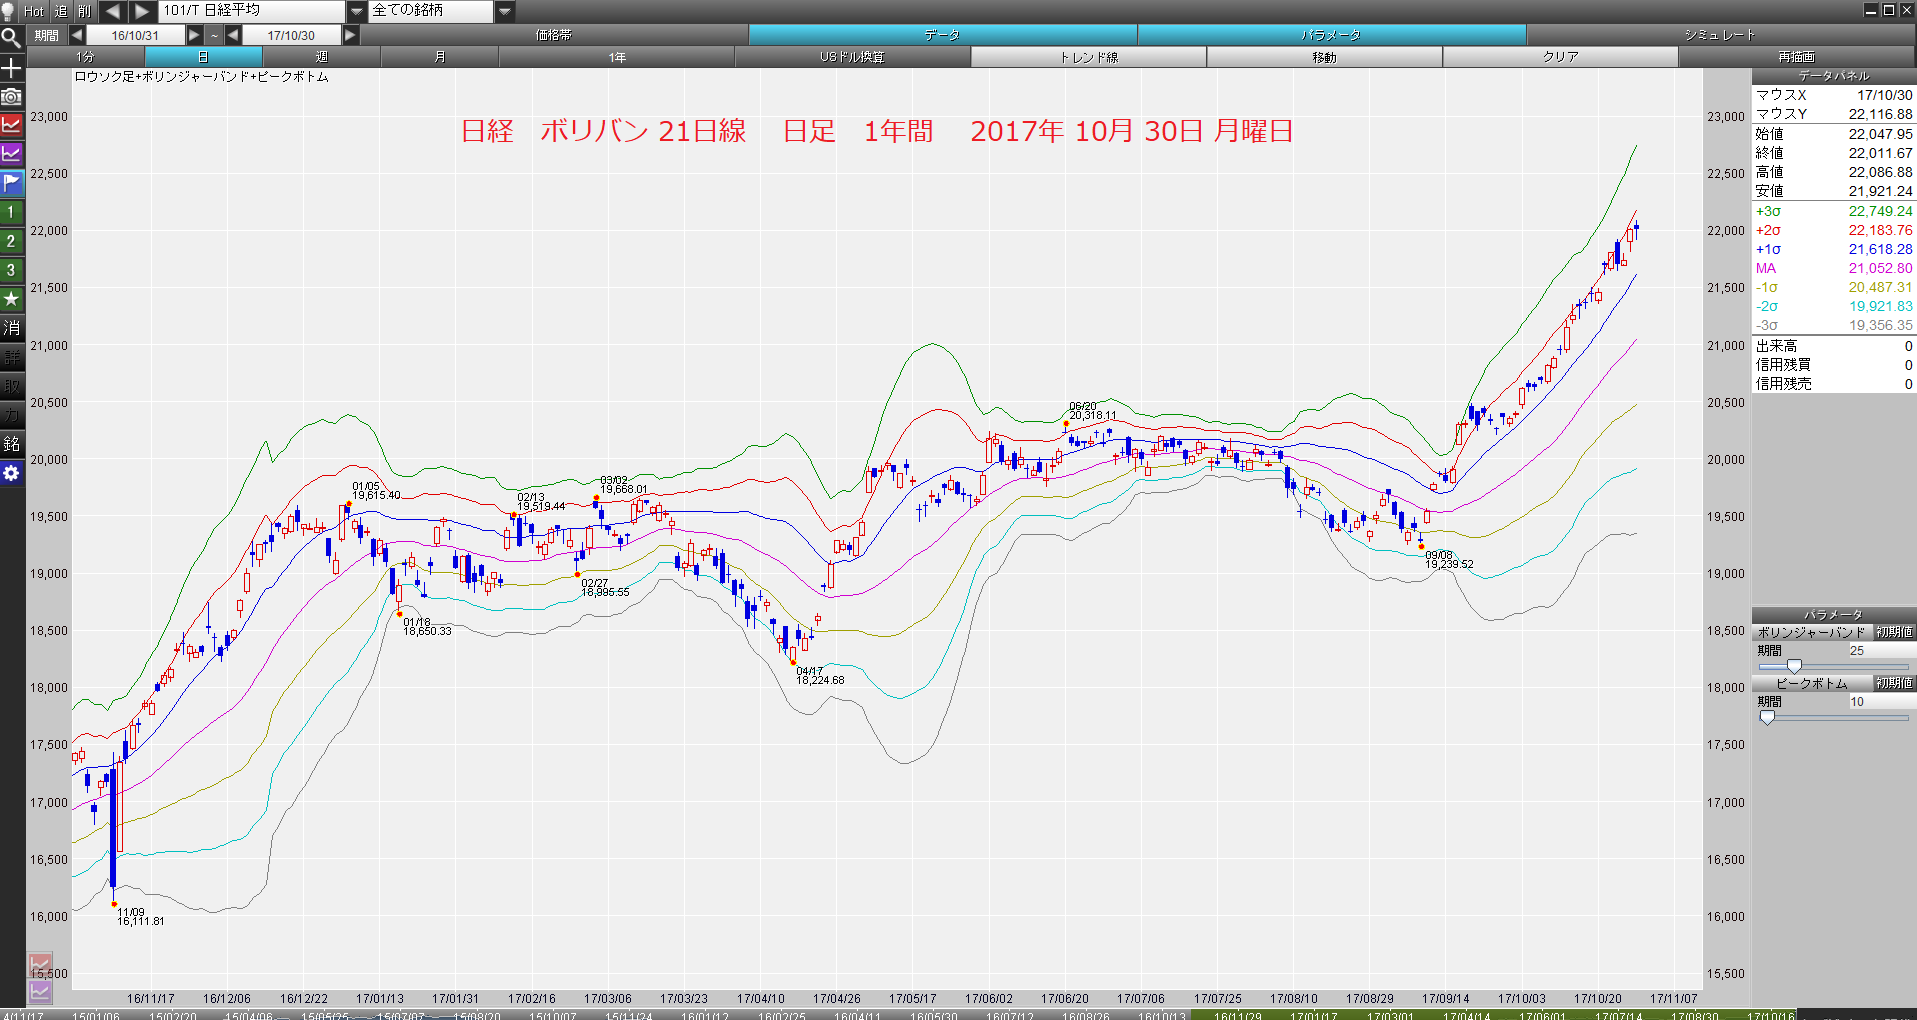Click the green star favorites icon
This screenshot has width=1917, height=1020.
[x=11, y=299]
